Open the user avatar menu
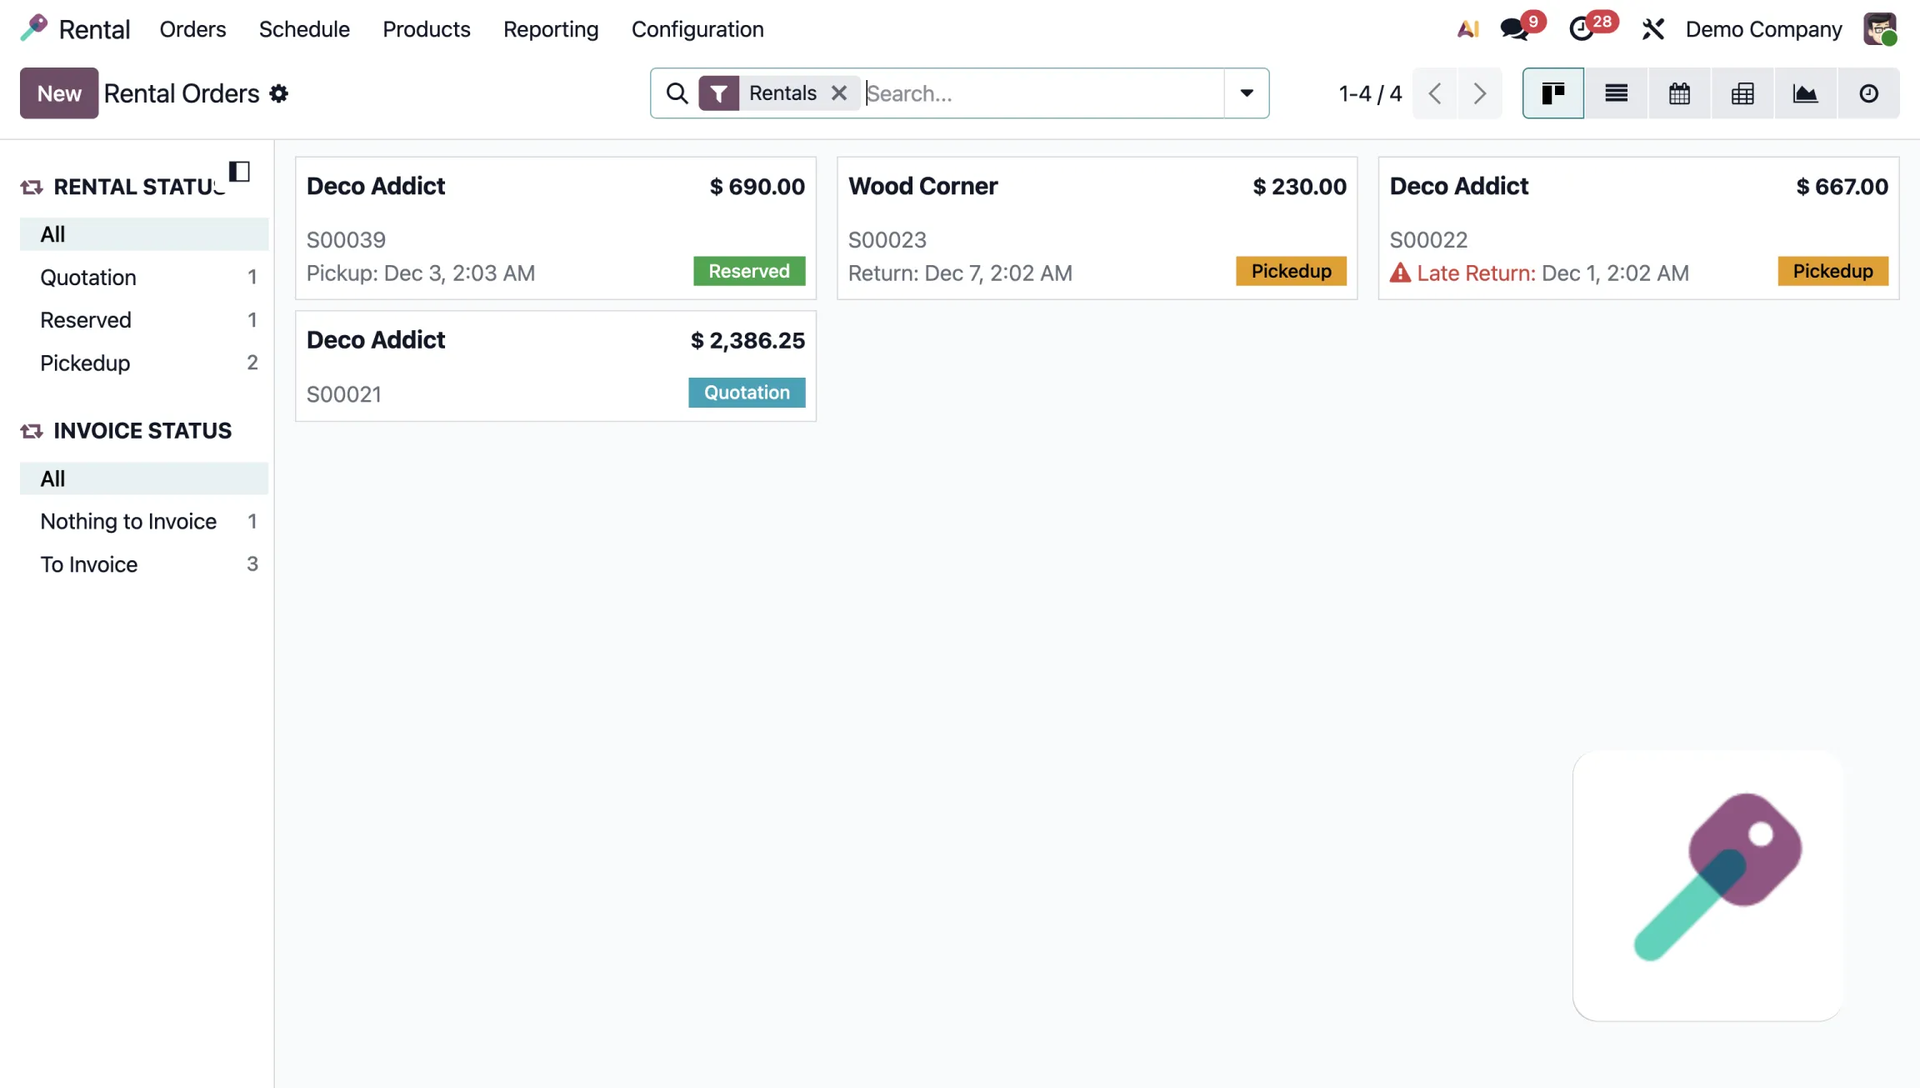1920x1088 pixels. (1880, 29)
